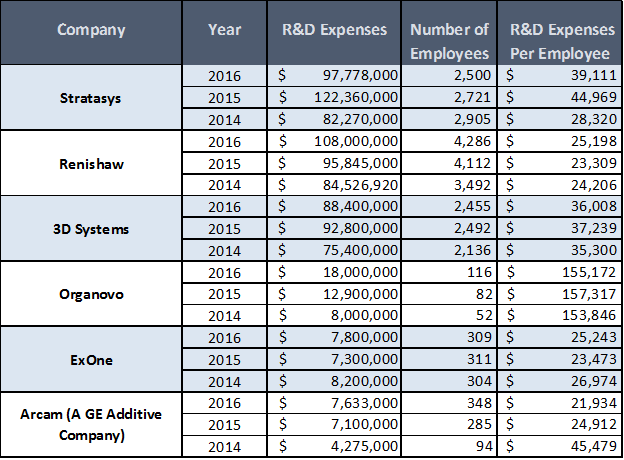Image resolution: width=624 pixels, height=460 pixels.
Task: Select Organovo expenses 8,000,000
Action: [x=334, y=315]
